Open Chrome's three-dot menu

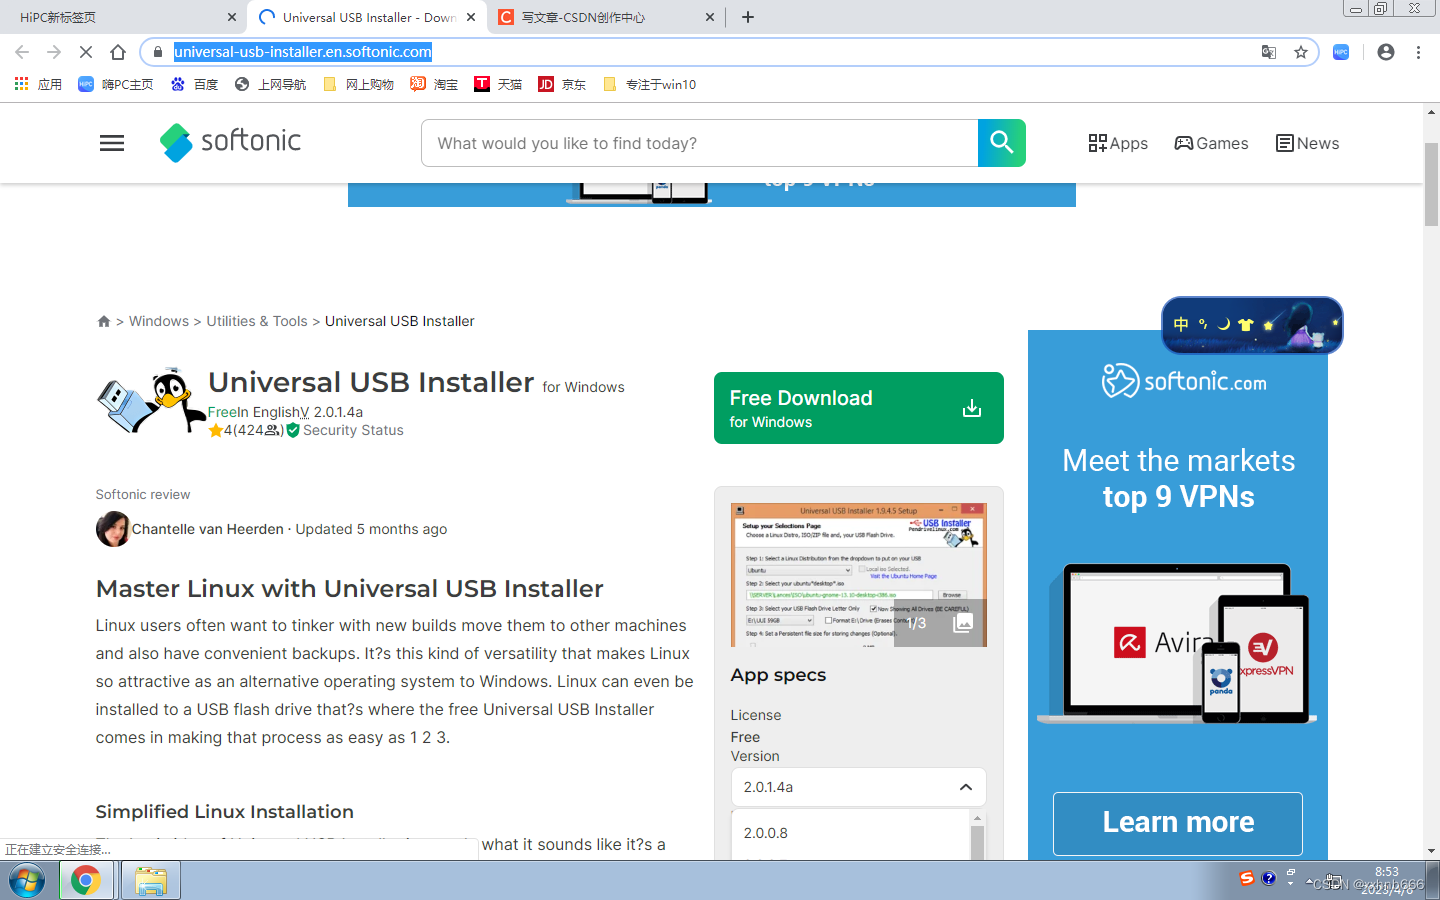[1419, 52]
